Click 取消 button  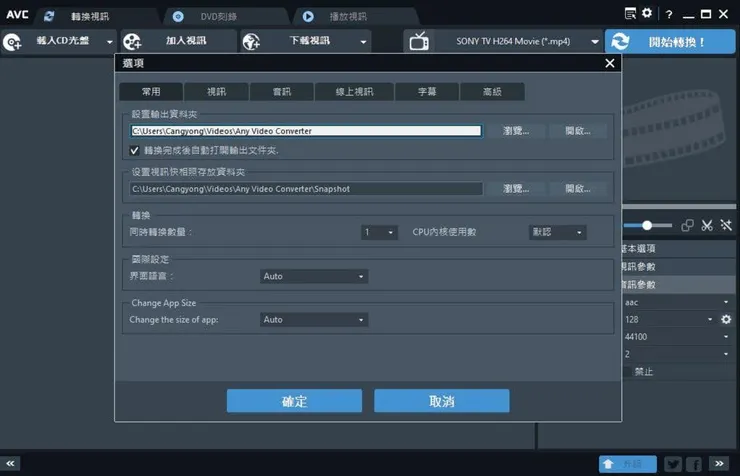(x=442, y=401)
